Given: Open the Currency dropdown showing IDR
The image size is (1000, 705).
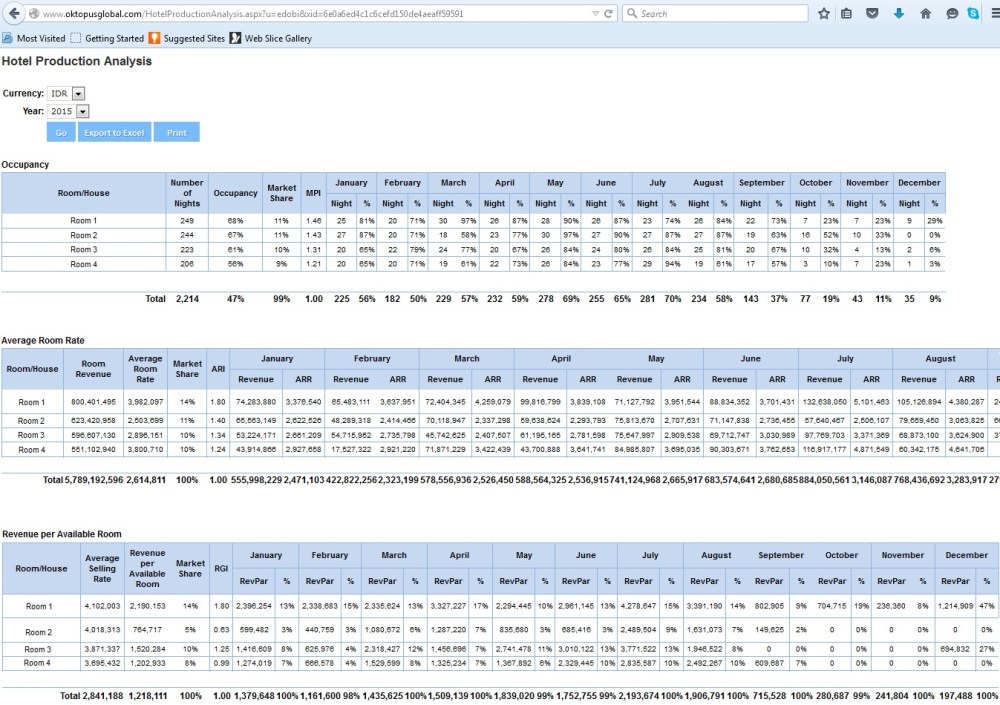Looking at the screenshot, I should [65, 93].
